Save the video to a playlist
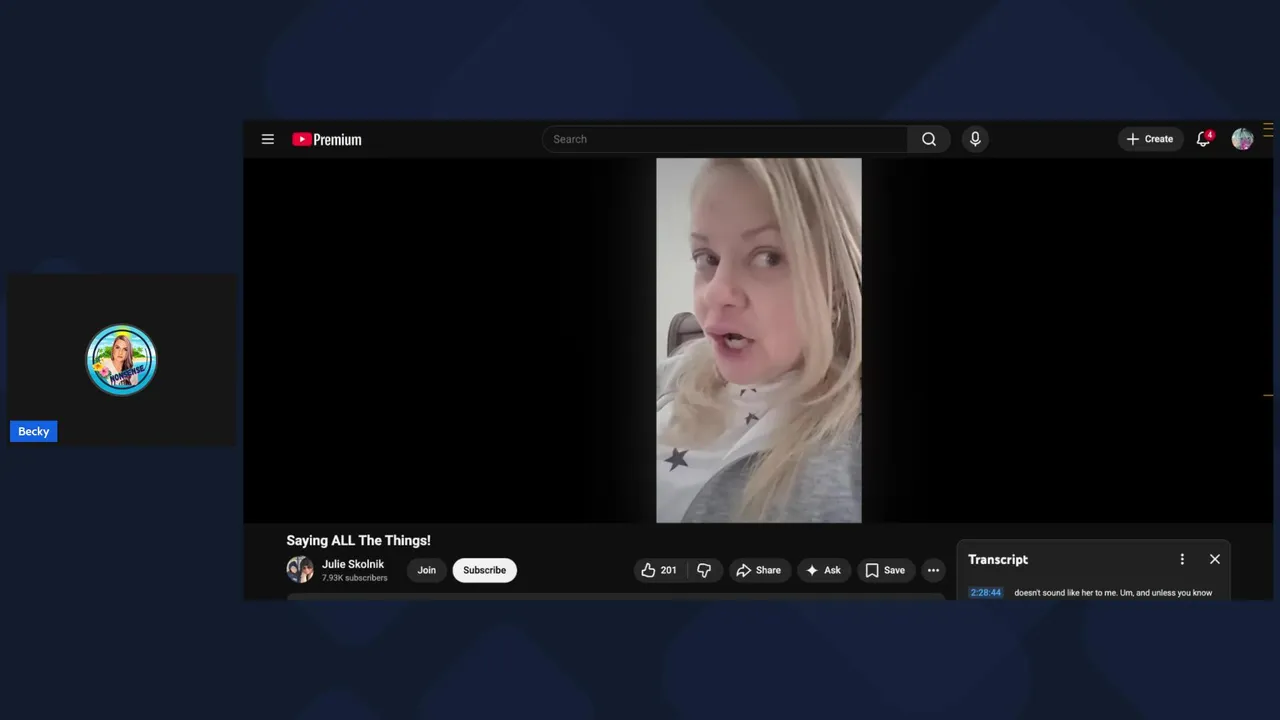Screen dimensions: 1280x720 (885, 570)
